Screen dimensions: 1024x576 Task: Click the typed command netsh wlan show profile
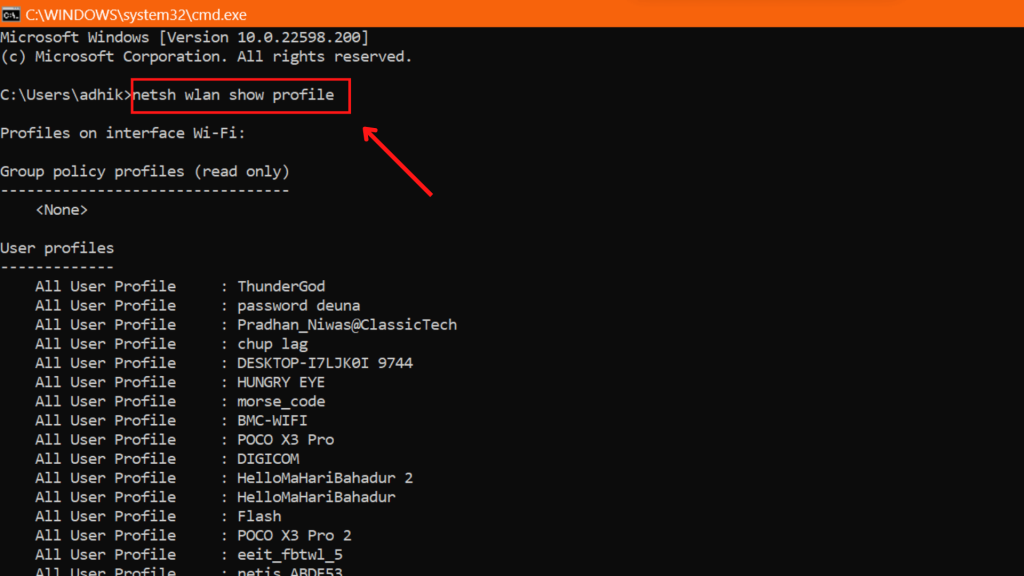click(x=233, y=95)
